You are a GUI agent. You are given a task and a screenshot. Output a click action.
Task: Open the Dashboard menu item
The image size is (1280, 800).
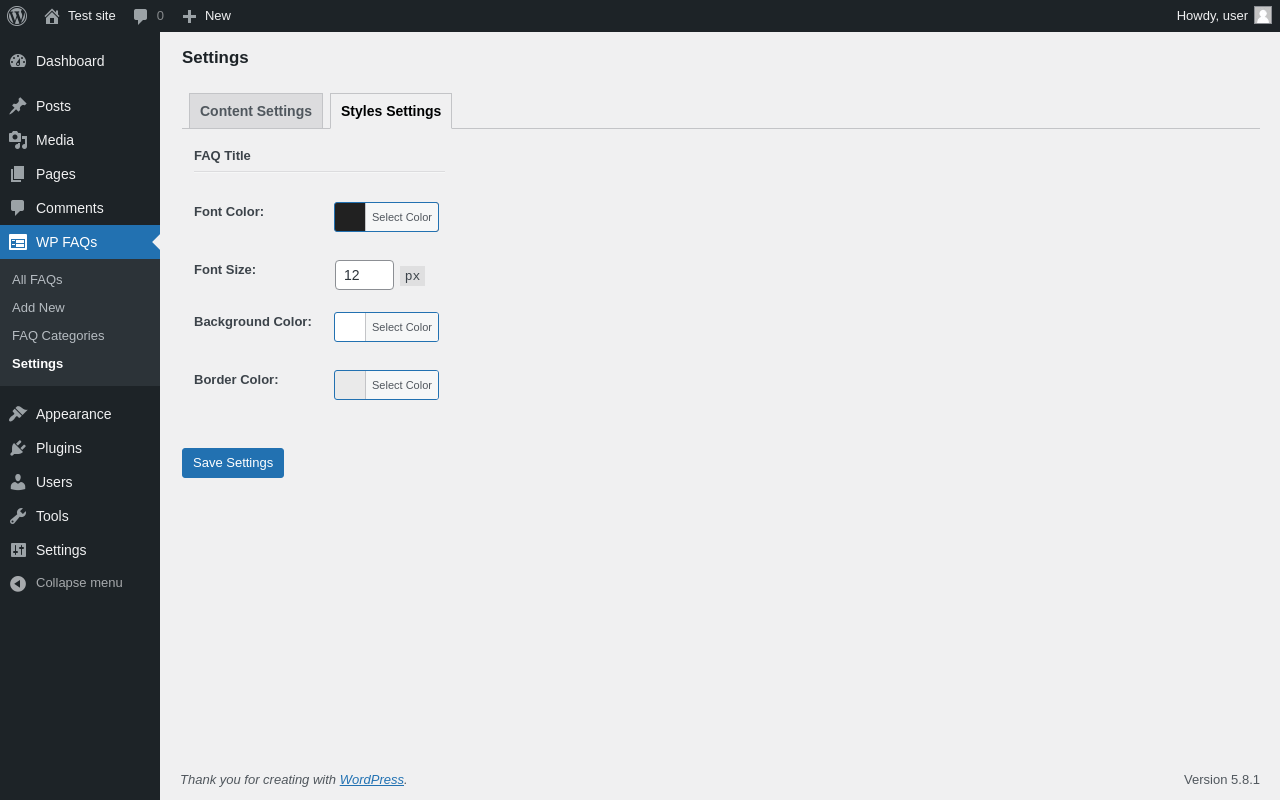click(80, 61)
